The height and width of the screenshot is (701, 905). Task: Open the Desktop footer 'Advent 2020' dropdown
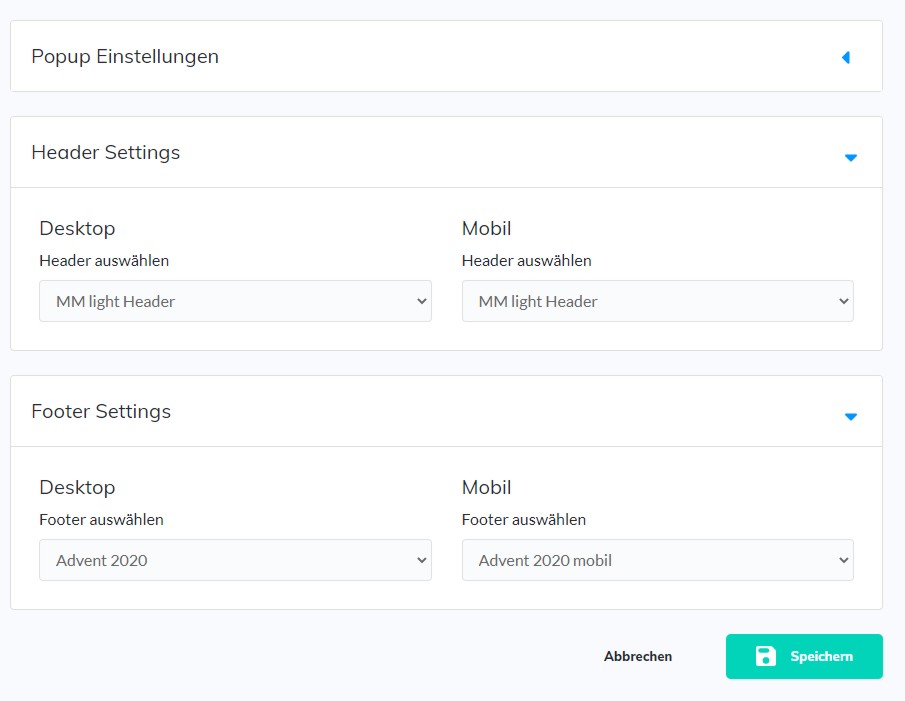[235, 560]
